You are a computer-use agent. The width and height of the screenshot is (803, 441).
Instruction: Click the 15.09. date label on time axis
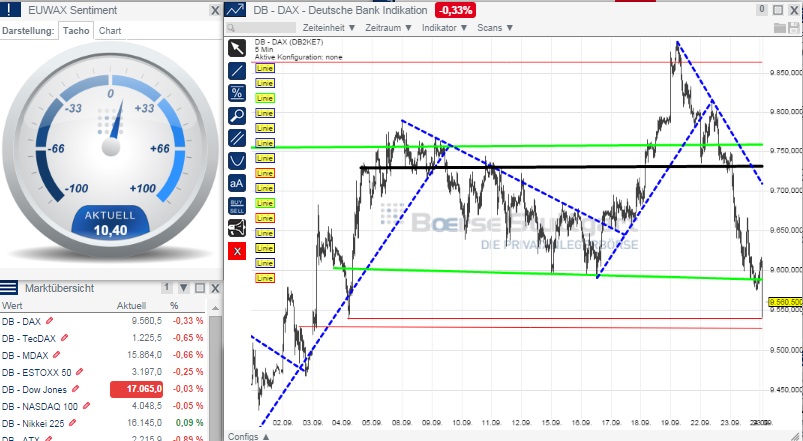tap(551, 423)
